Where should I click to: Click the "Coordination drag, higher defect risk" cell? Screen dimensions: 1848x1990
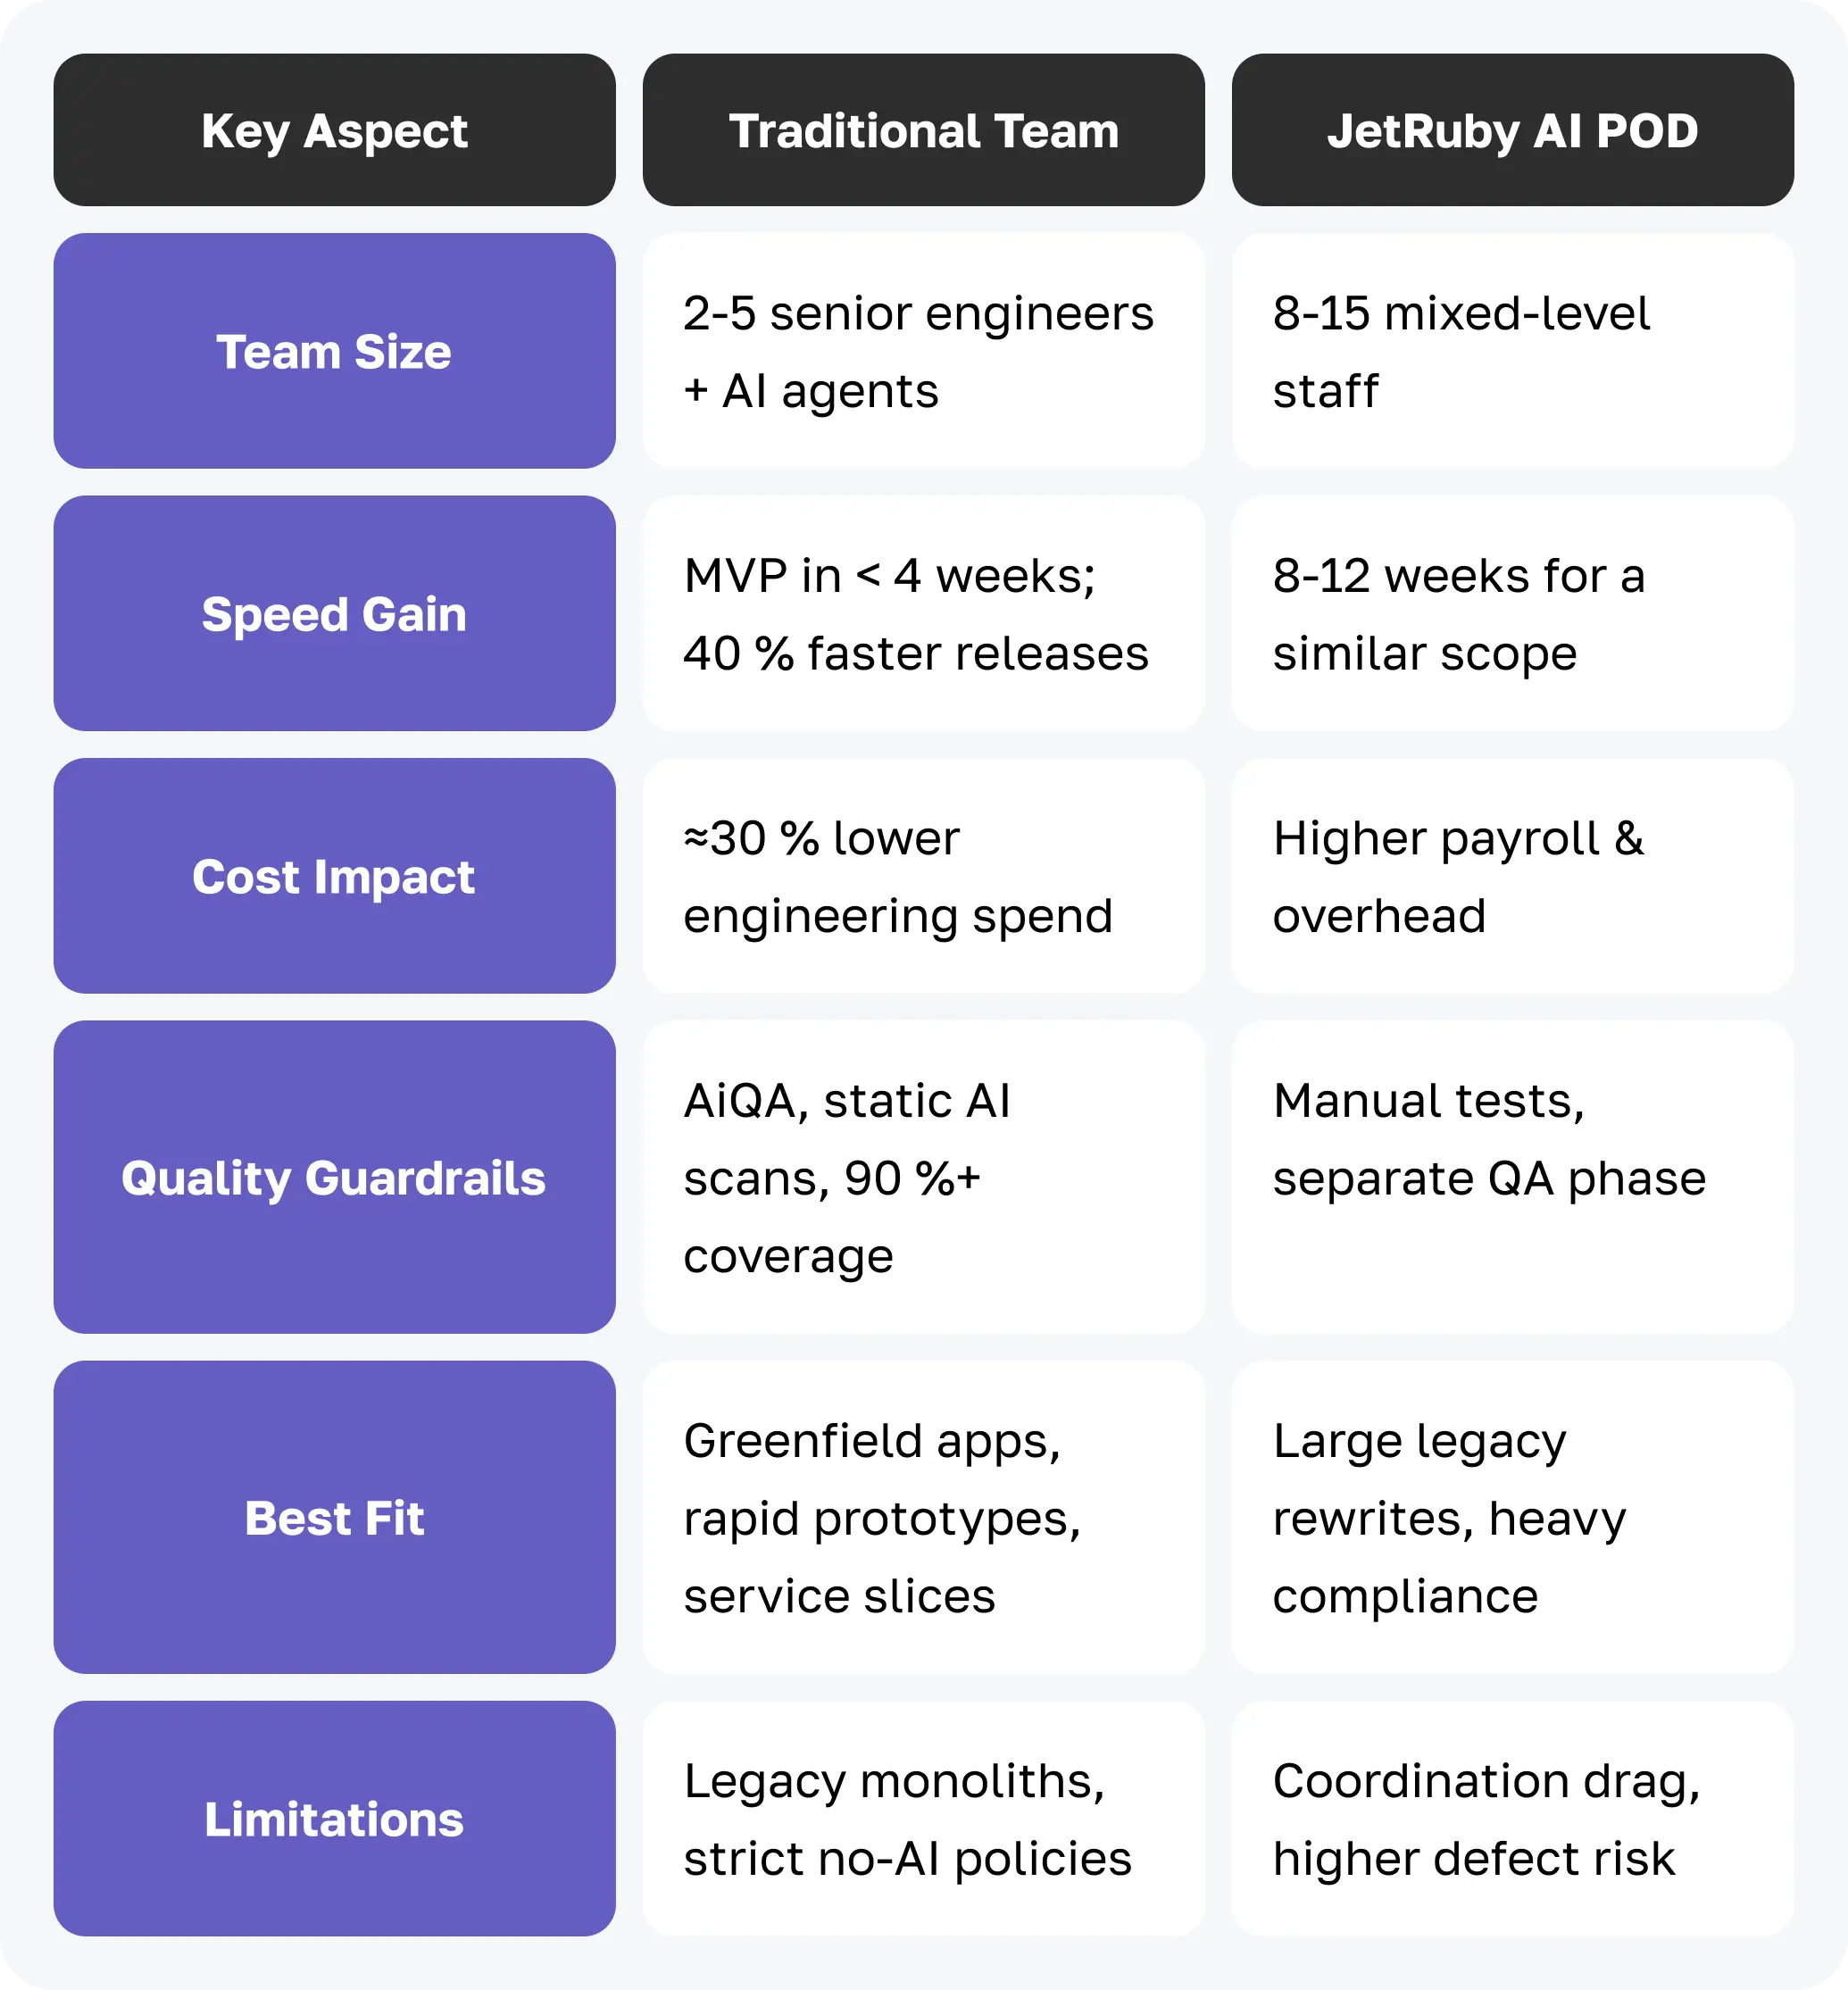click(1512, 1818)
